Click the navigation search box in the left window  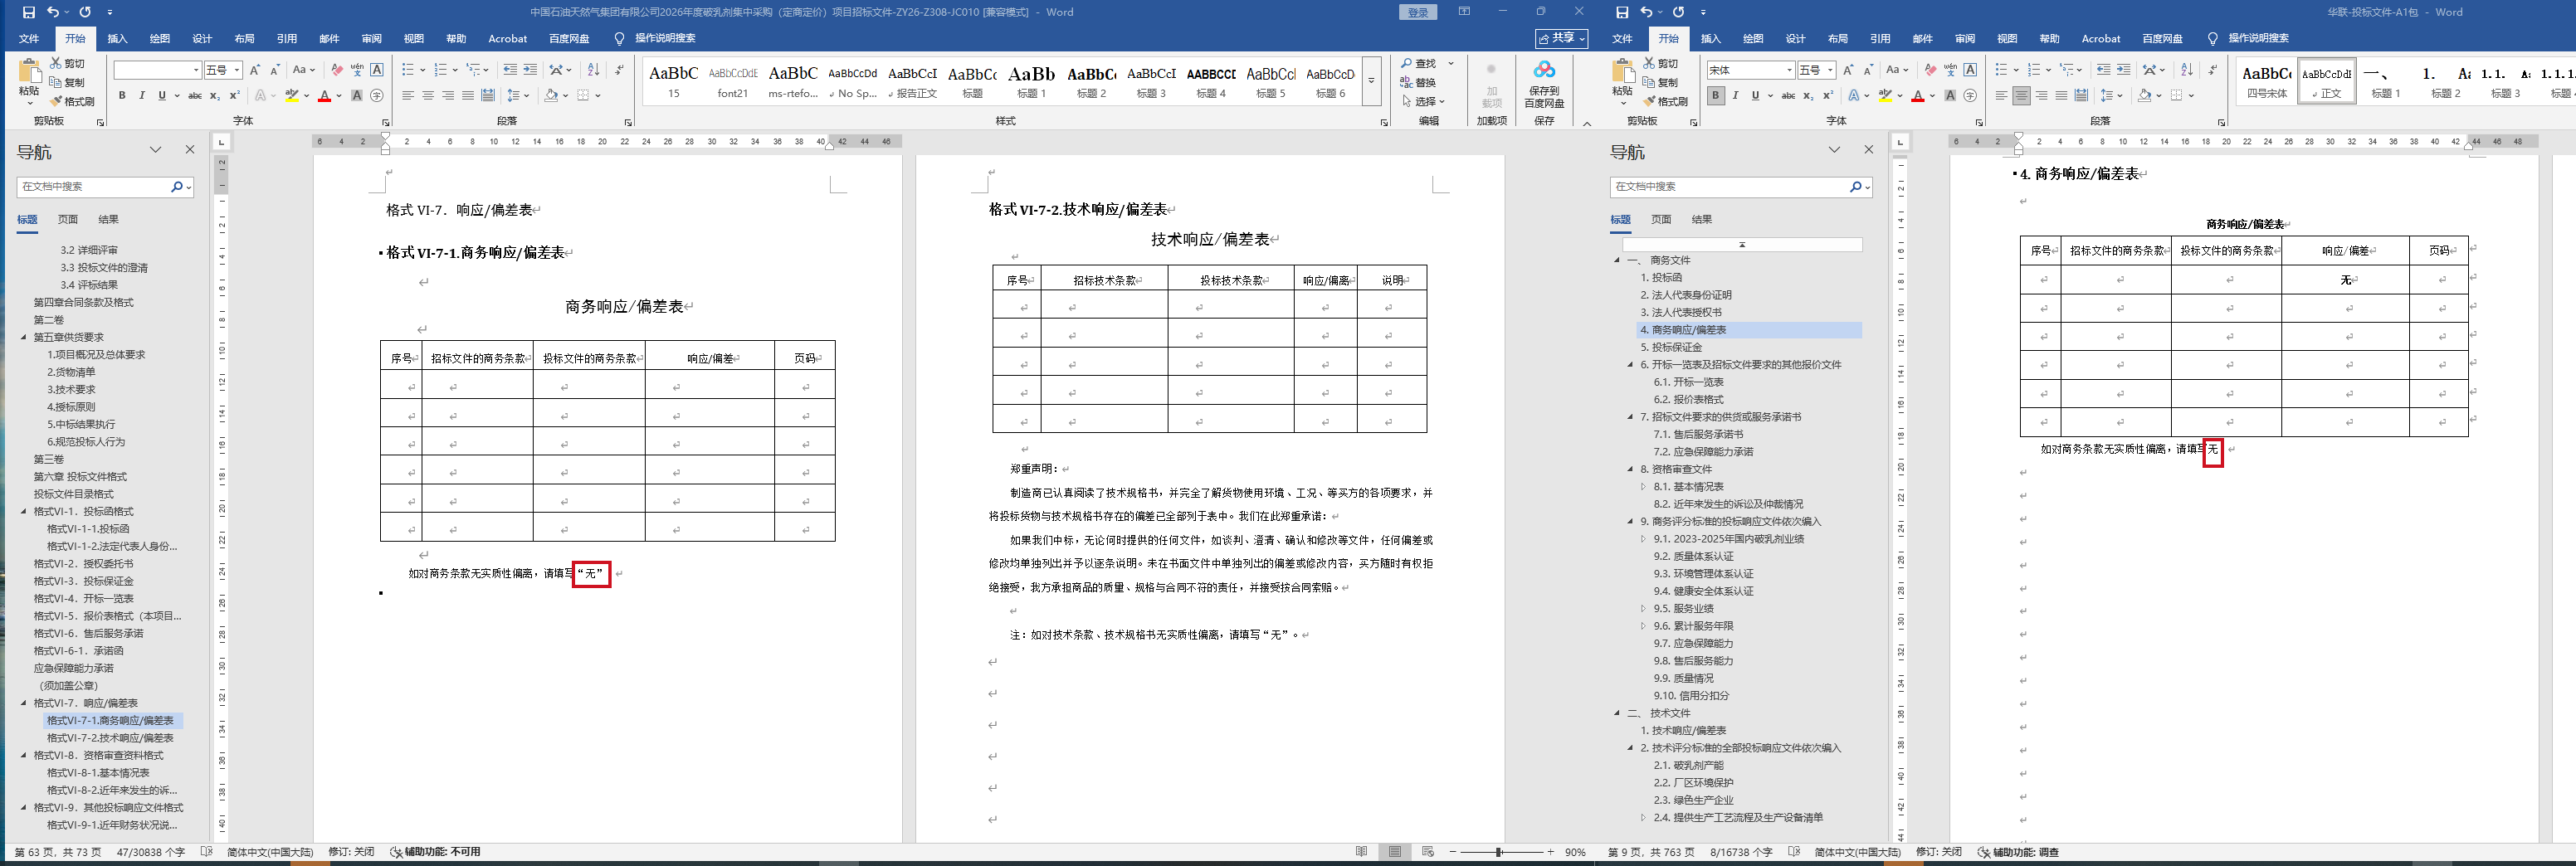tap(93, 186)
